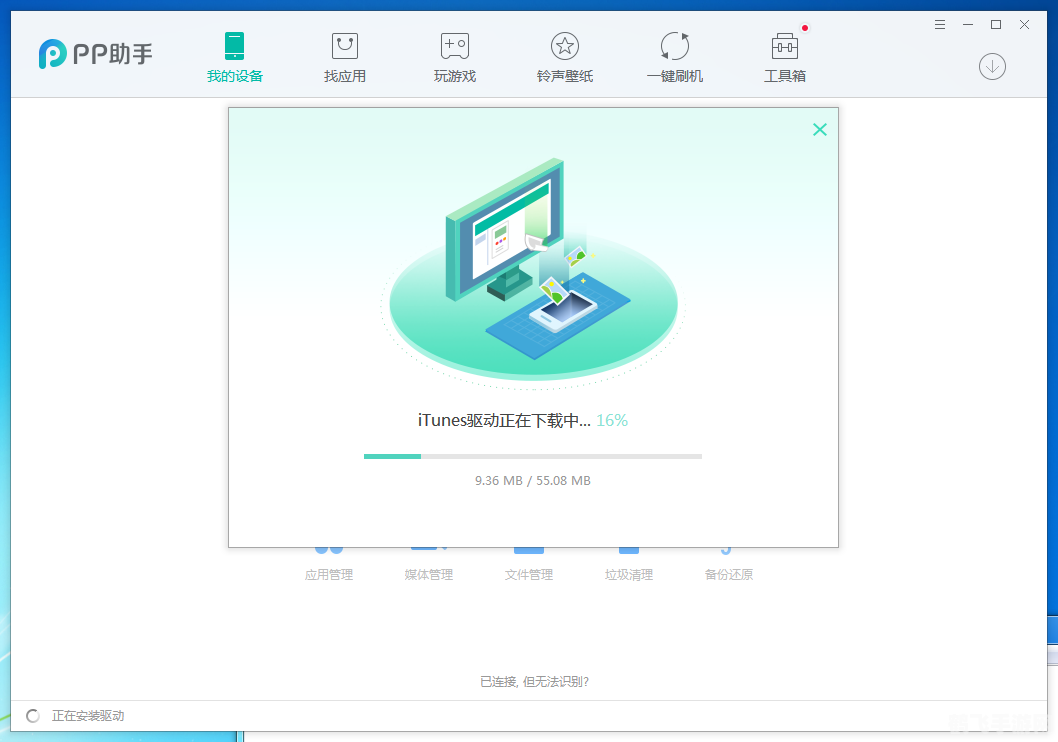Click the spinner icon in the status bar
Viewport: 1058px width, 742px height.
31,715
